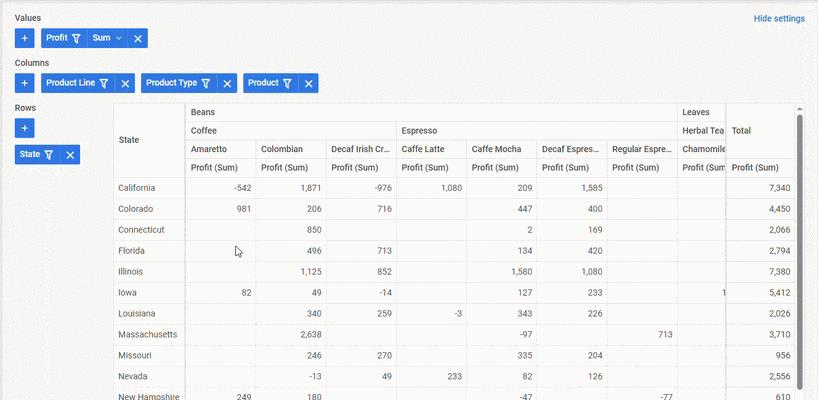This screenshot has width=818, height=400.
Task: Select the Louisiana row label
Action: pos(149,313)
